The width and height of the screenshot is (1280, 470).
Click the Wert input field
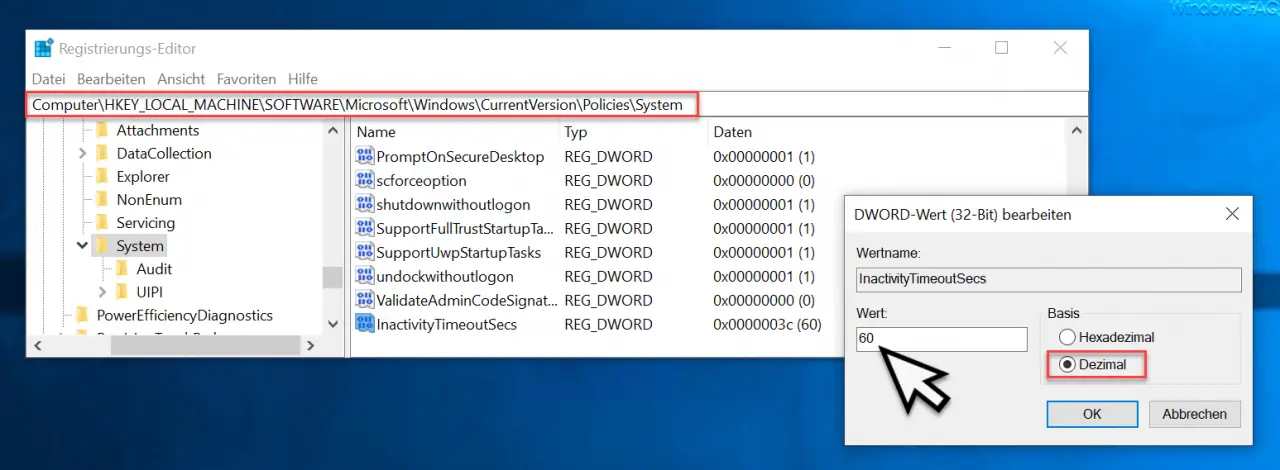click(941, 339)
